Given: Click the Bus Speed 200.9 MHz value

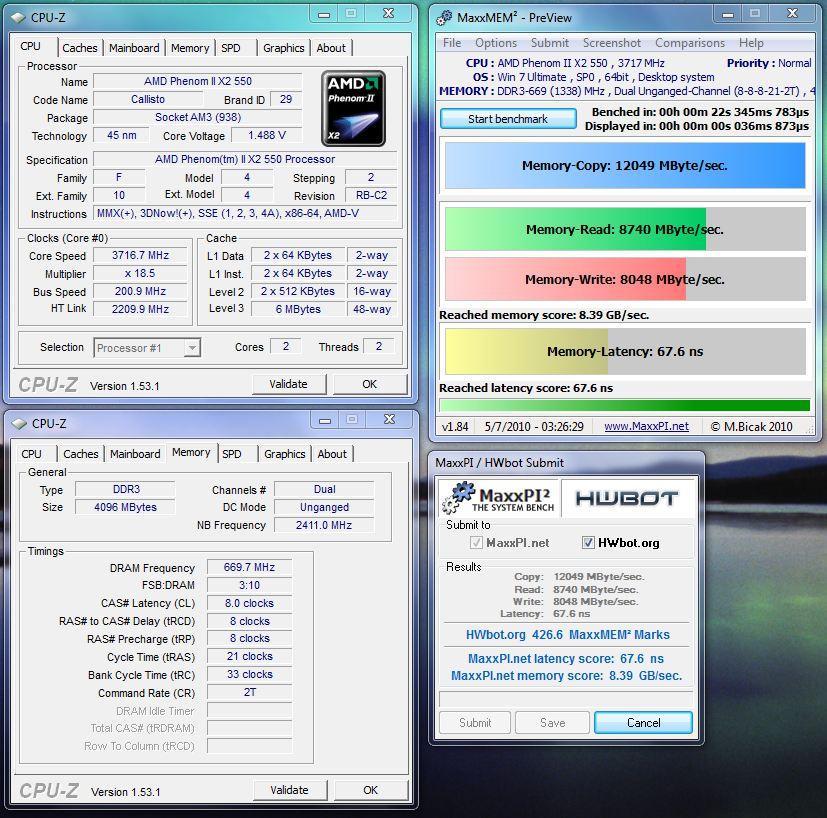Looking at the screenshot, I should (140, 291).
